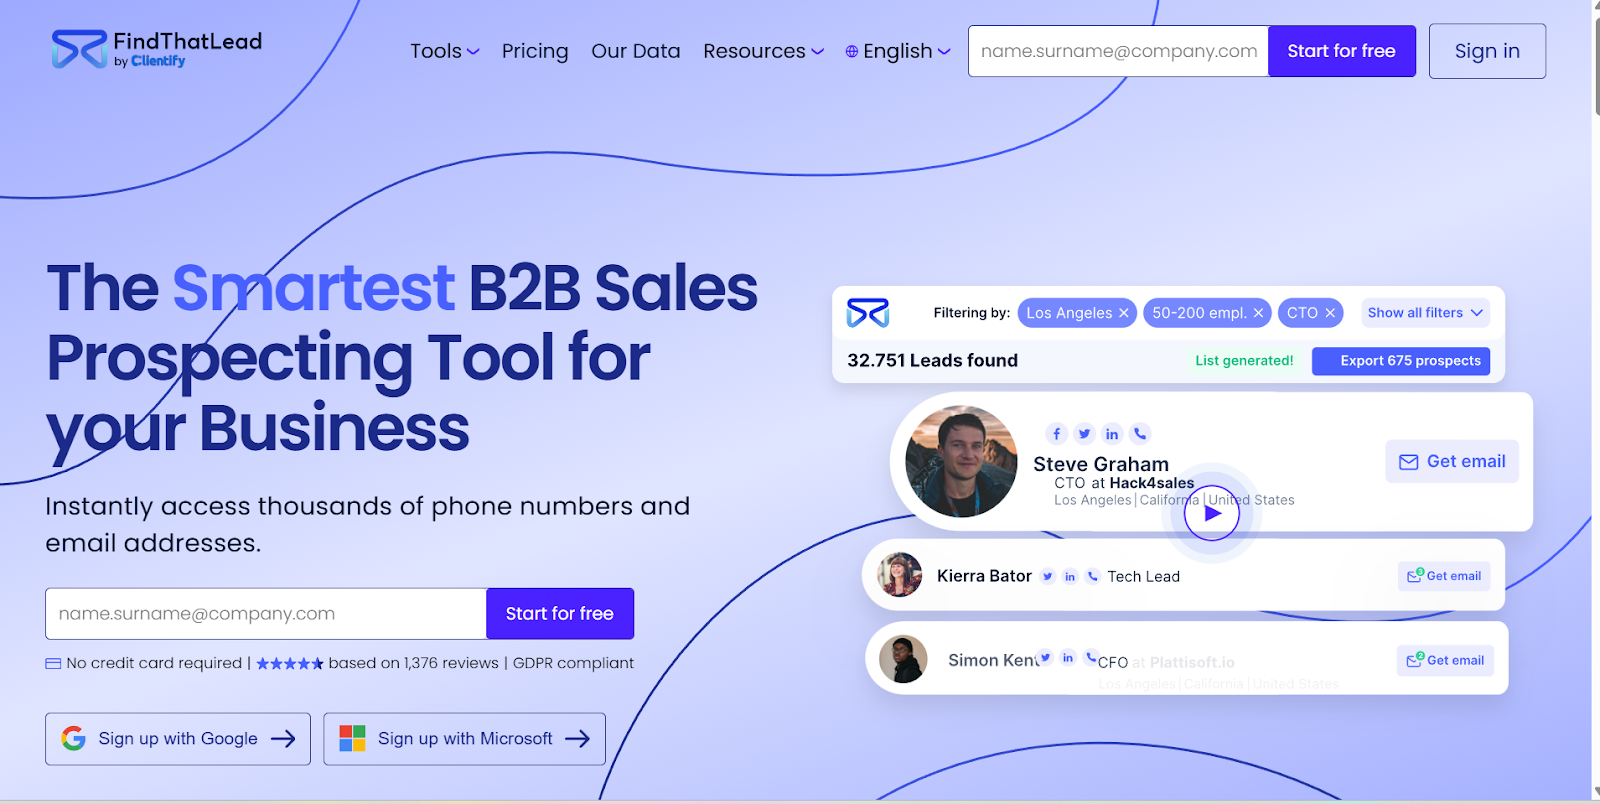Viewport: 1600px width, 804px height.
Task: Focus the hero email input field
Action: 266,614
